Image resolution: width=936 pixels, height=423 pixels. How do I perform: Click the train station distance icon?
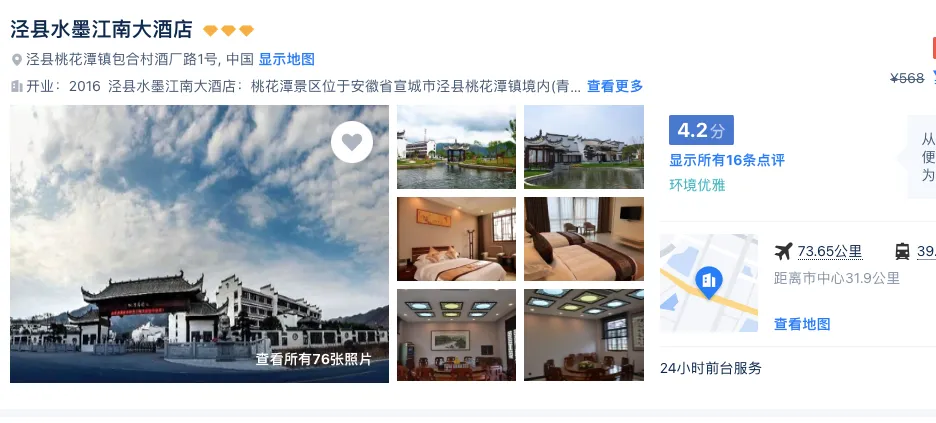pyautogui.click(x=902, y=252)
